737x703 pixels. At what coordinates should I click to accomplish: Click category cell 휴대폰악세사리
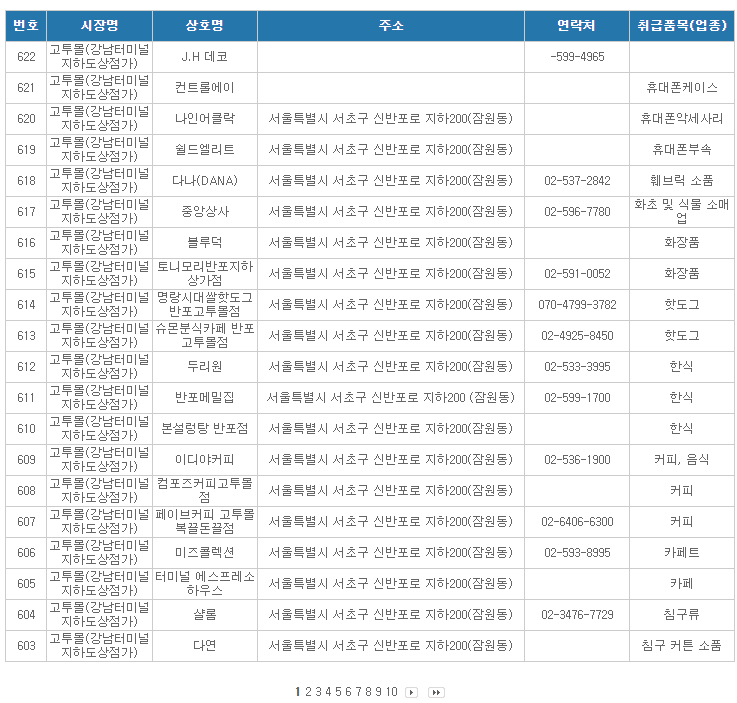(682, 119)
